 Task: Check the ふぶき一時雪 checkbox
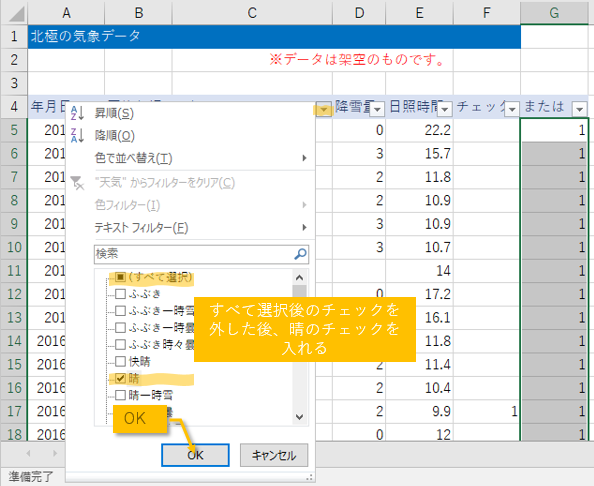[120, 311]
